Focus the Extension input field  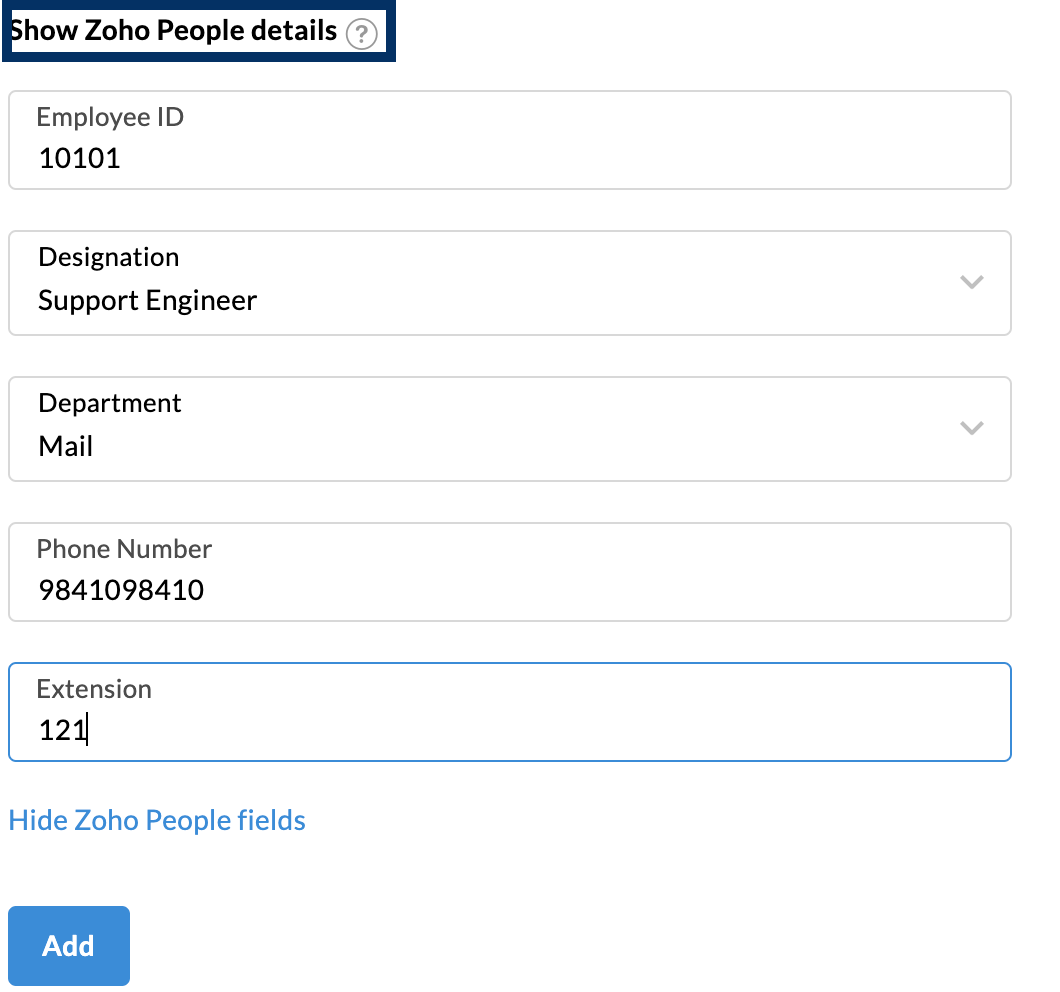509,712
